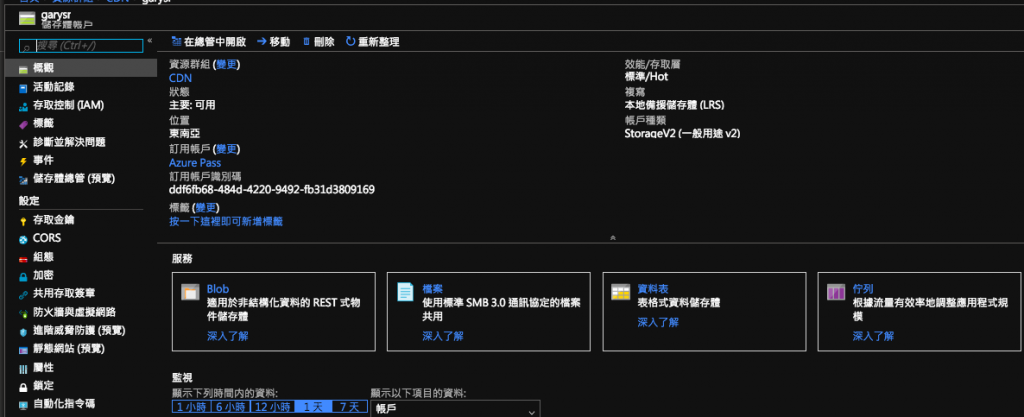Screen dimensions: 1024x417
Task: Click the 存取控制 (IAM) icon
Action: (24, 105)
